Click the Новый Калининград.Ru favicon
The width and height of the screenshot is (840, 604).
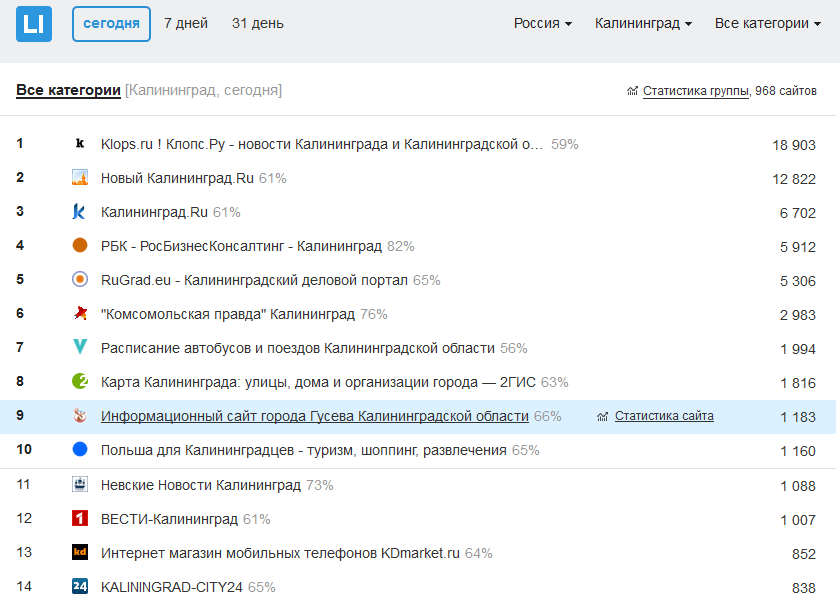(x=80, y=177)
